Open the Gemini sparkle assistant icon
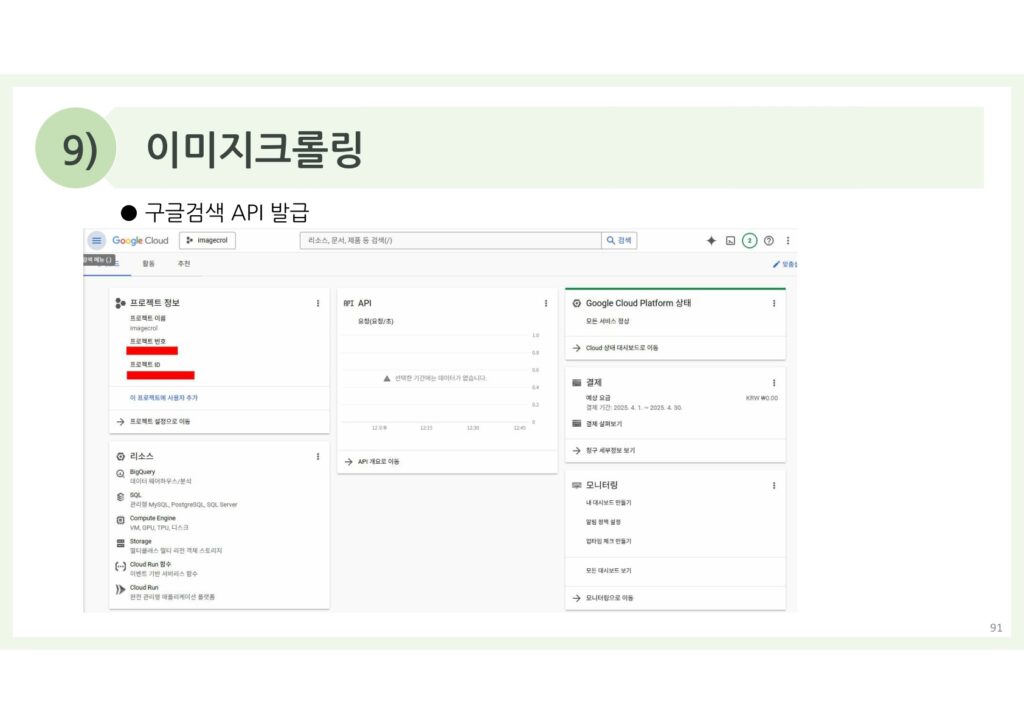The image size is (1024, 724). [x=711, y=240]
